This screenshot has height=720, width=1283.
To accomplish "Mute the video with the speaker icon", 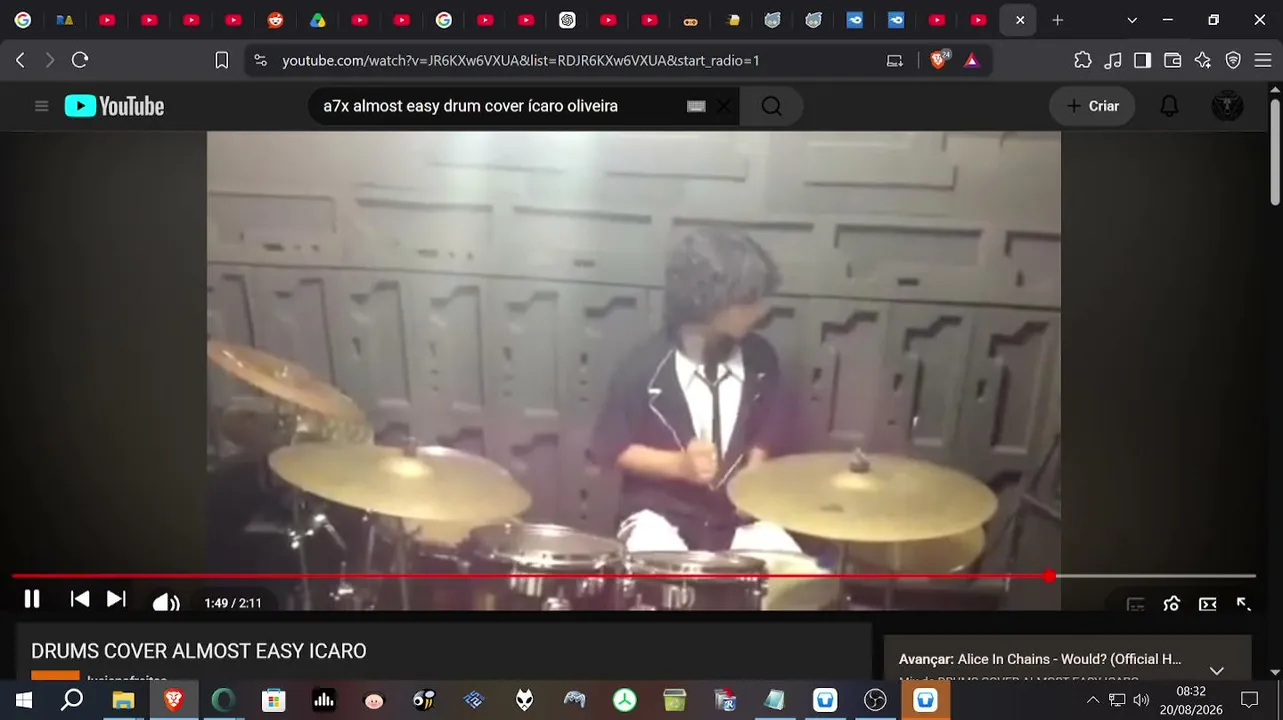I will tap(166, 602).
